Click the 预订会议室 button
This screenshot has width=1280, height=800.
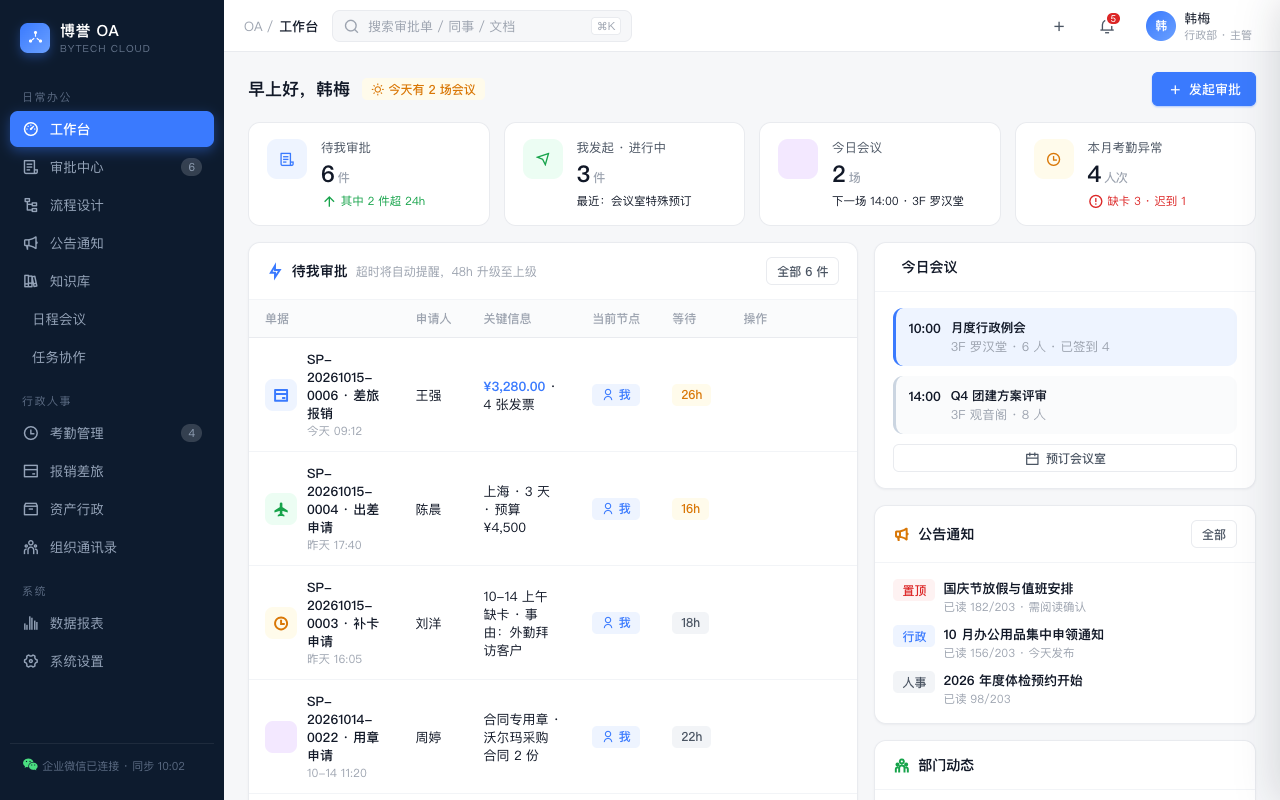[x=1065, y=458]
